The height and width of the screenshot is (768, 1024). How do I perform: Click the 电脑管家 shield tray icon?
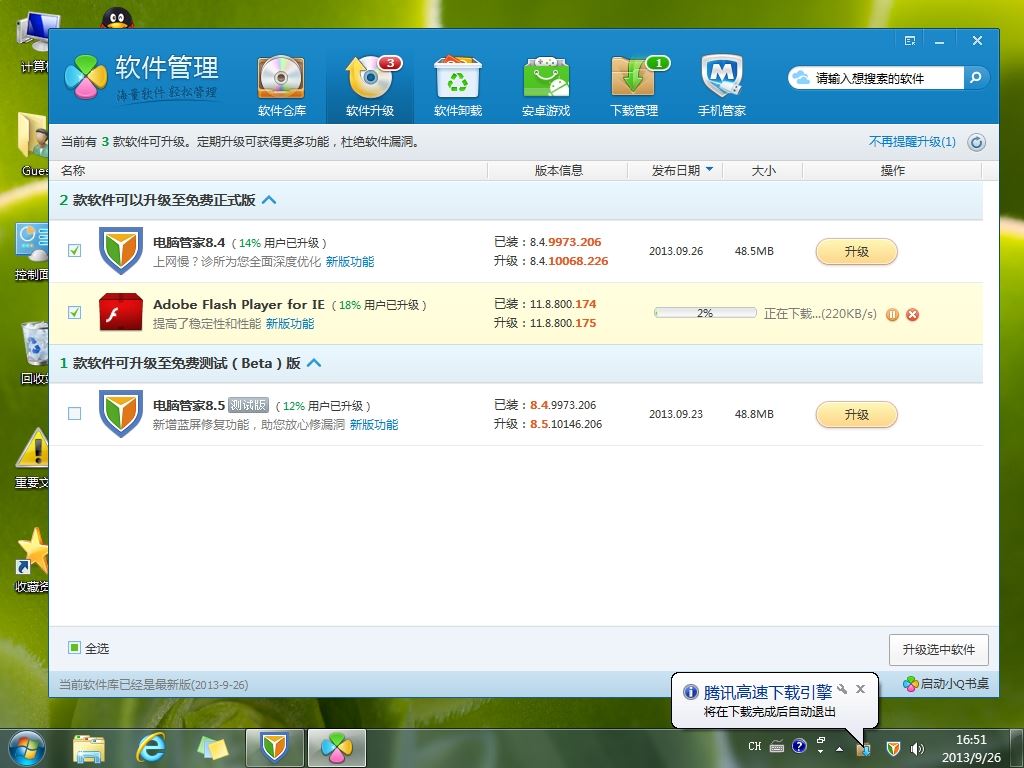893,748
